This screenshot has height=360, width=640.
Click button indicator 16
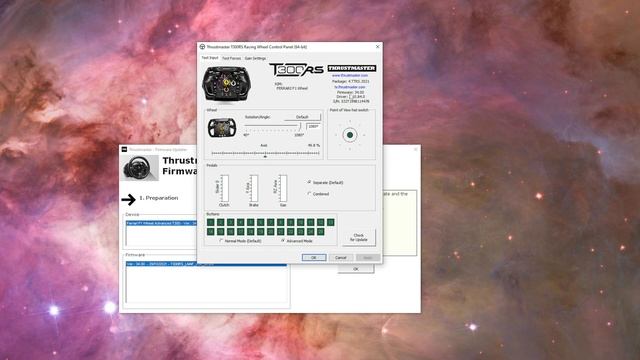(x=231, y=231)
